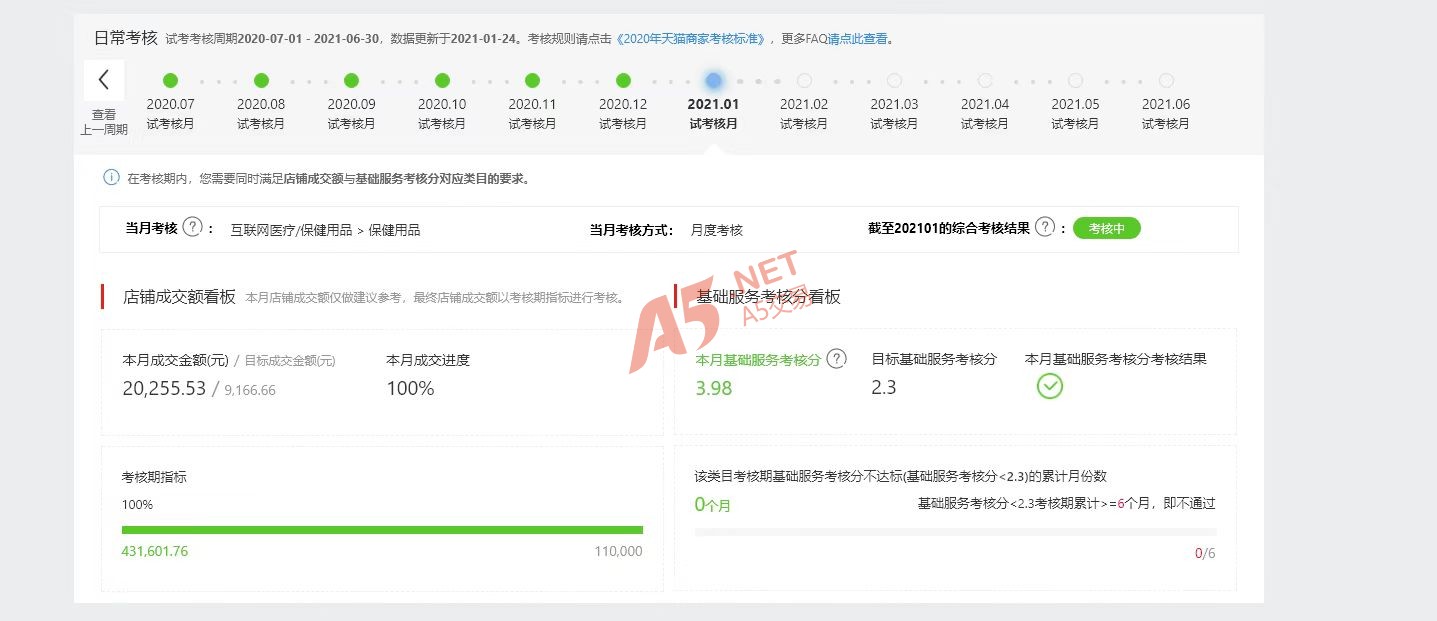Open the FAQ 请点此查看 link

click(857, 39)
